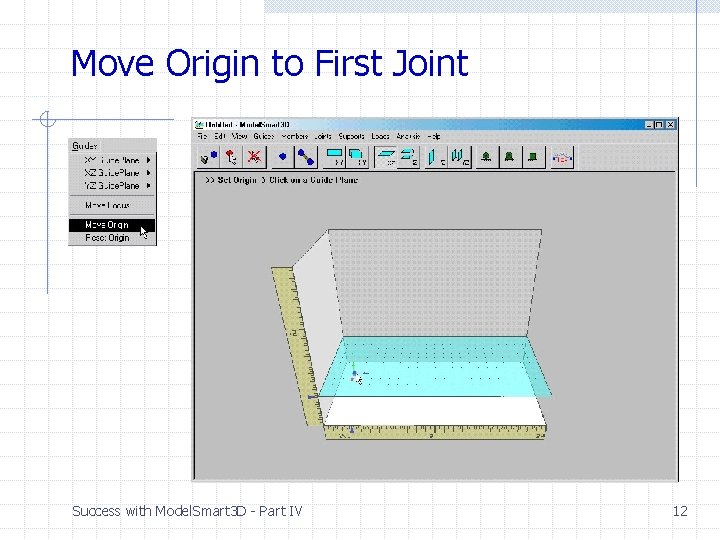Screen dimensions: 720x540
Task: Toggle the second XZ guide plane button
Action: coord(408,157)
